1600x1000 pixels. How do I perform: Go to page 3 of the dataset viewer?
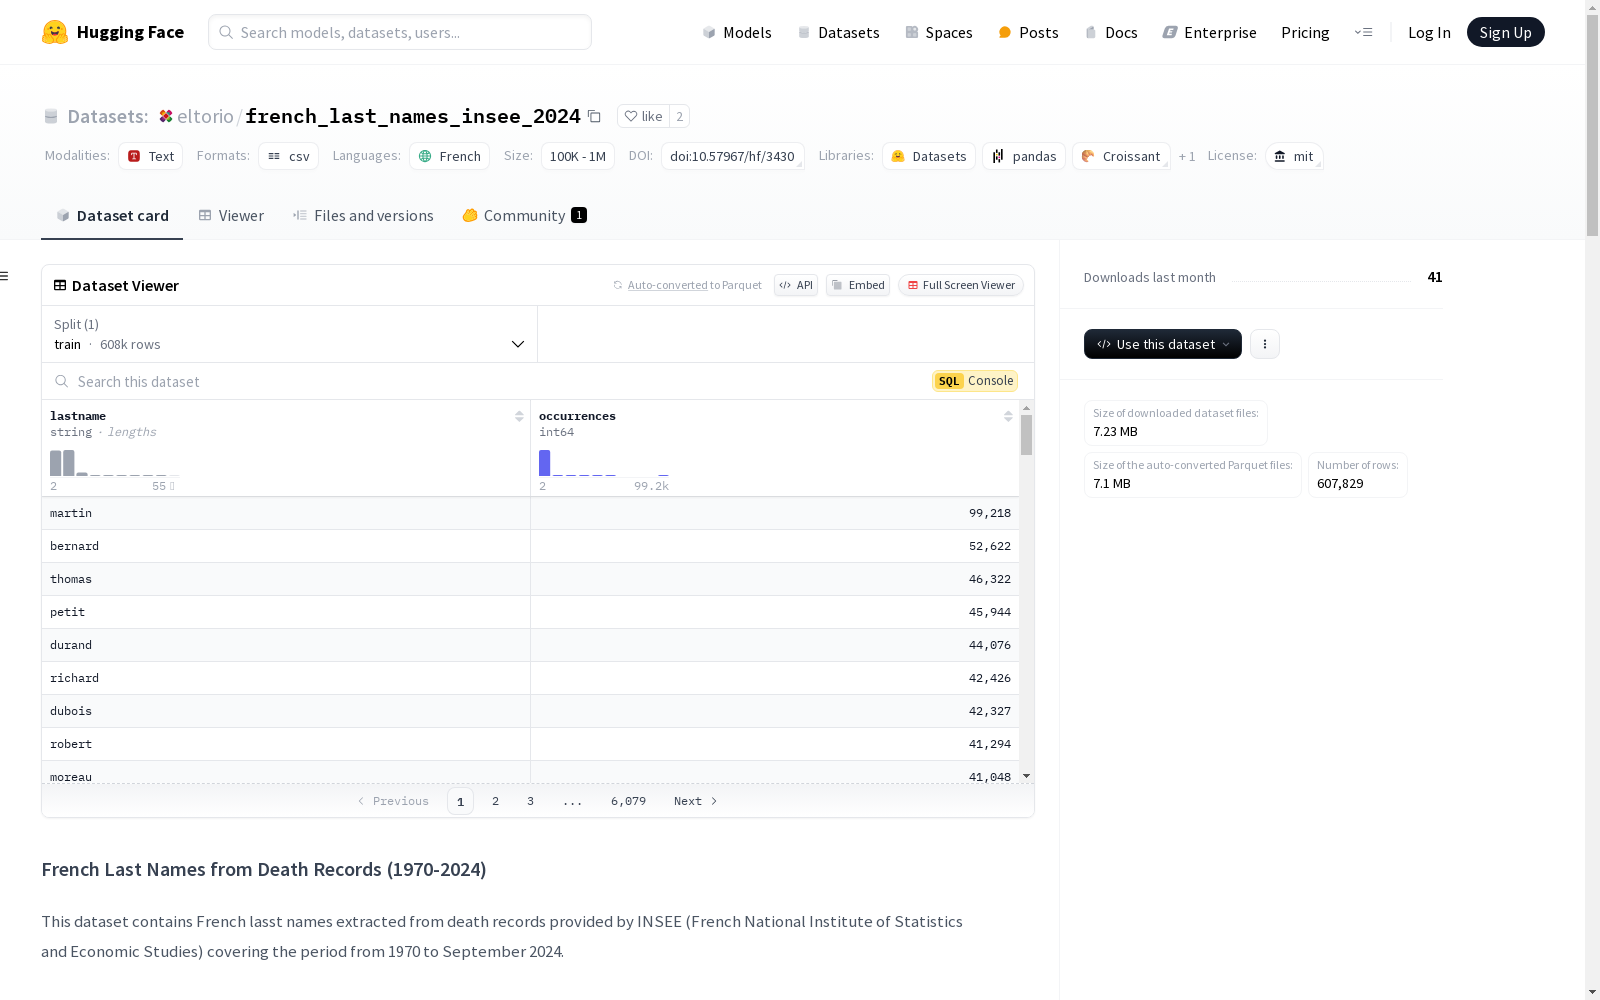click(530, 801)
